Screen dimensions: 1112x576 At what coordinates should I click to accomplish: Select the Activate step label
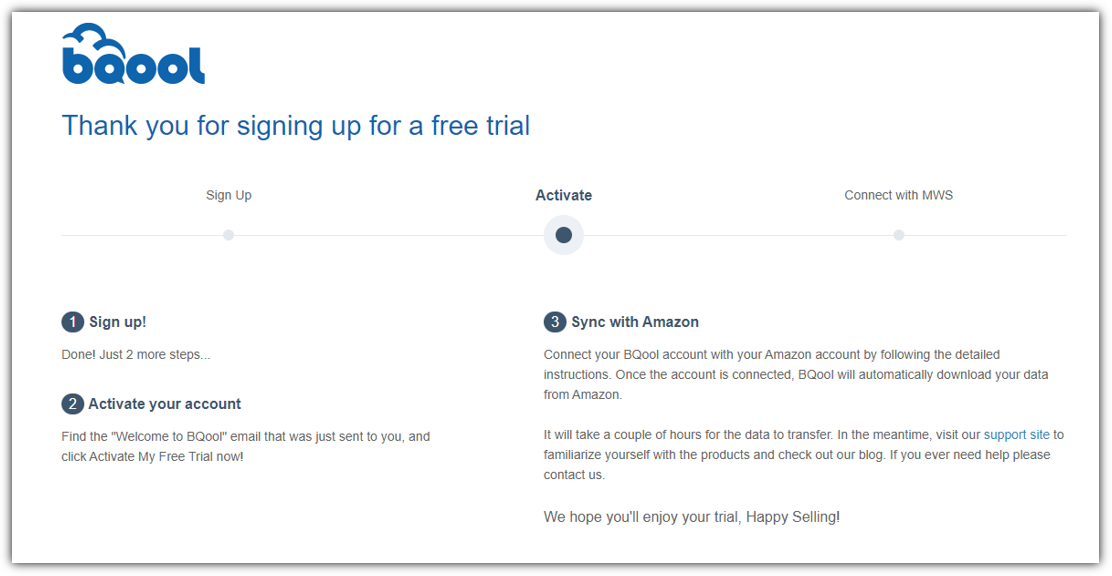[564, 195]
